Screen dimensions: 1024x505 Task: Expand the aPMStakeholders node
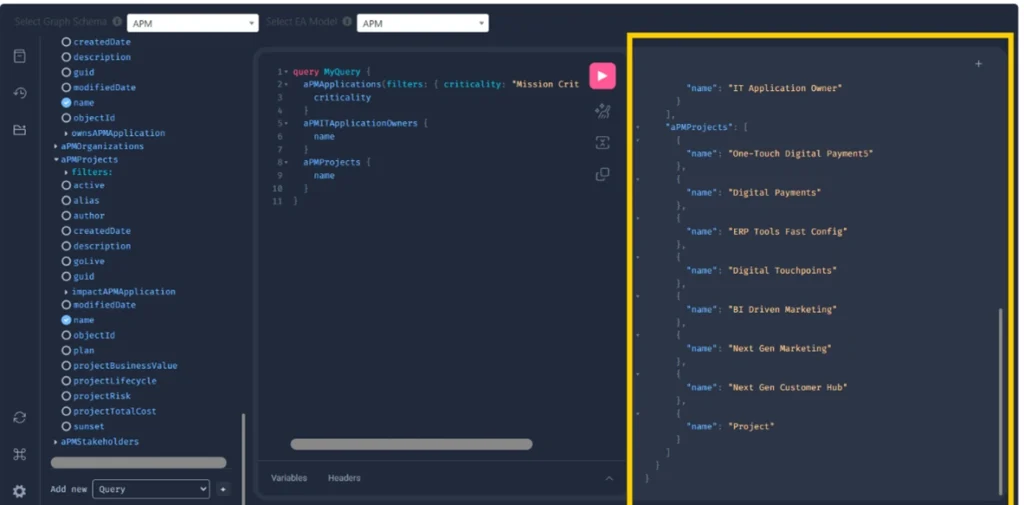click(x=56, y=442)
